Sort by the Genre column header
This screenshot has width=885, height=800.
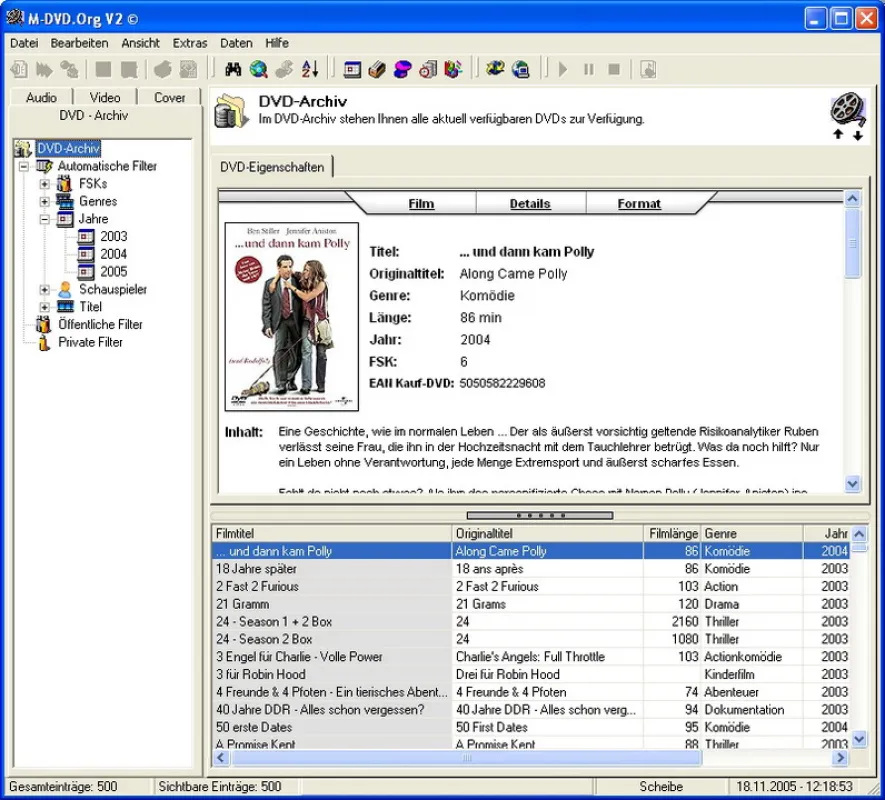click(x=752, y=534)
